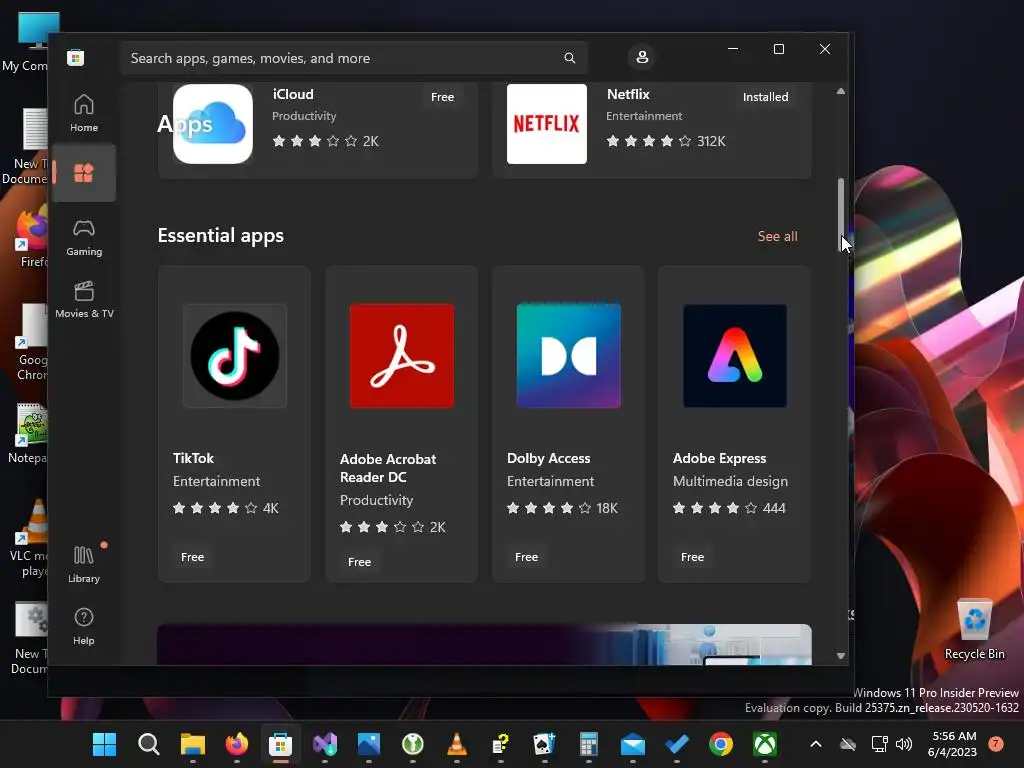Open the Library in Store sidebar

[84, 565]
